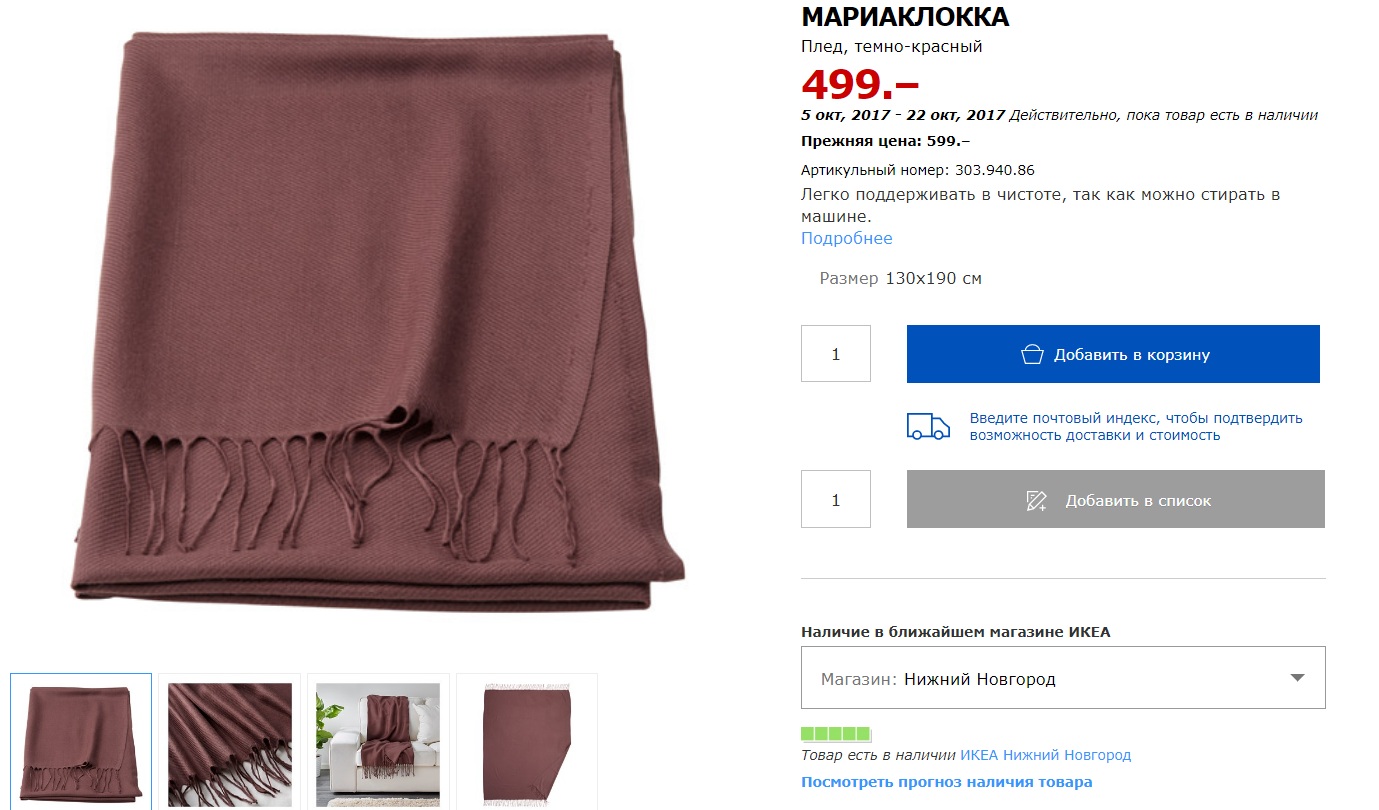Viewport: 1379px width, 810px height.
Task: Select the first folded blanket thumbnail
Action: point(81,741)
